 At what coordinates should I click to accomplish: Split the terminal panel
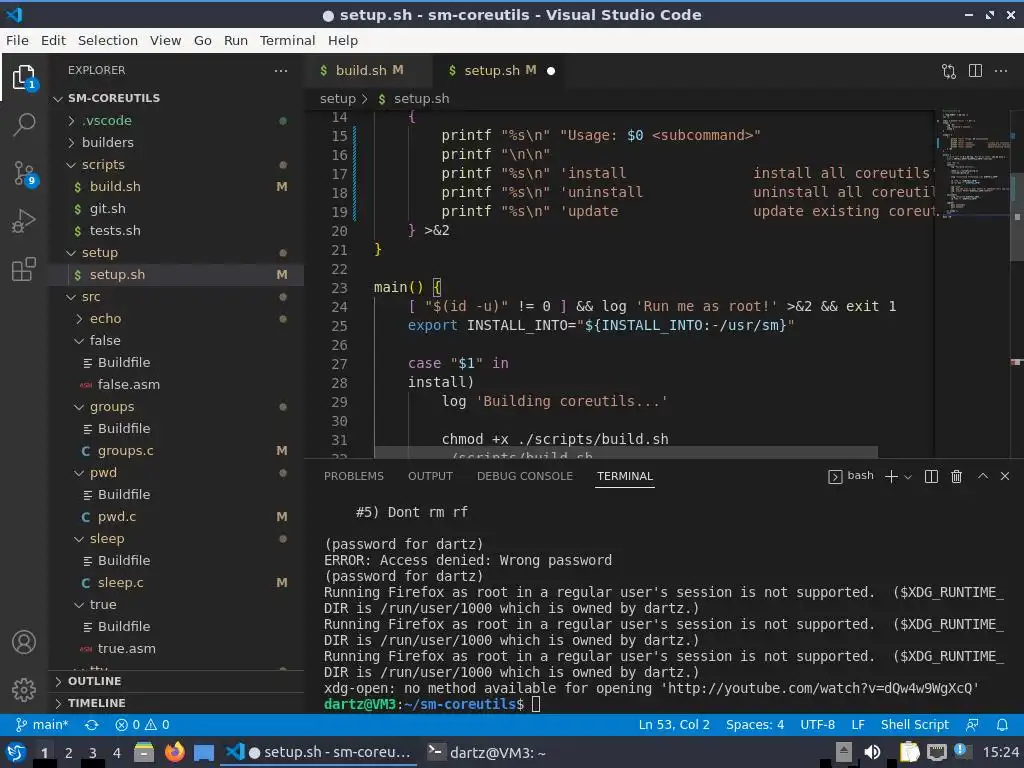(x=931, y=477)
